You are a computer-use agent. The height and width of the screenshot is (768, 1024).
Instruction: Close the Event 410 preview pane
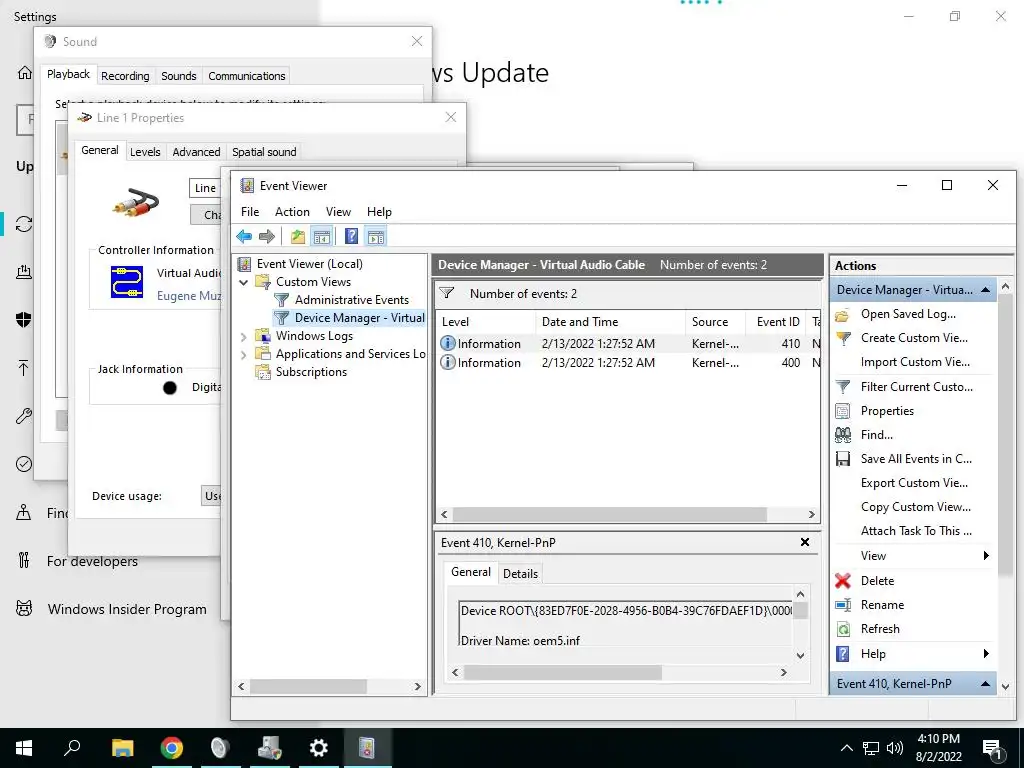coord(805,542)
